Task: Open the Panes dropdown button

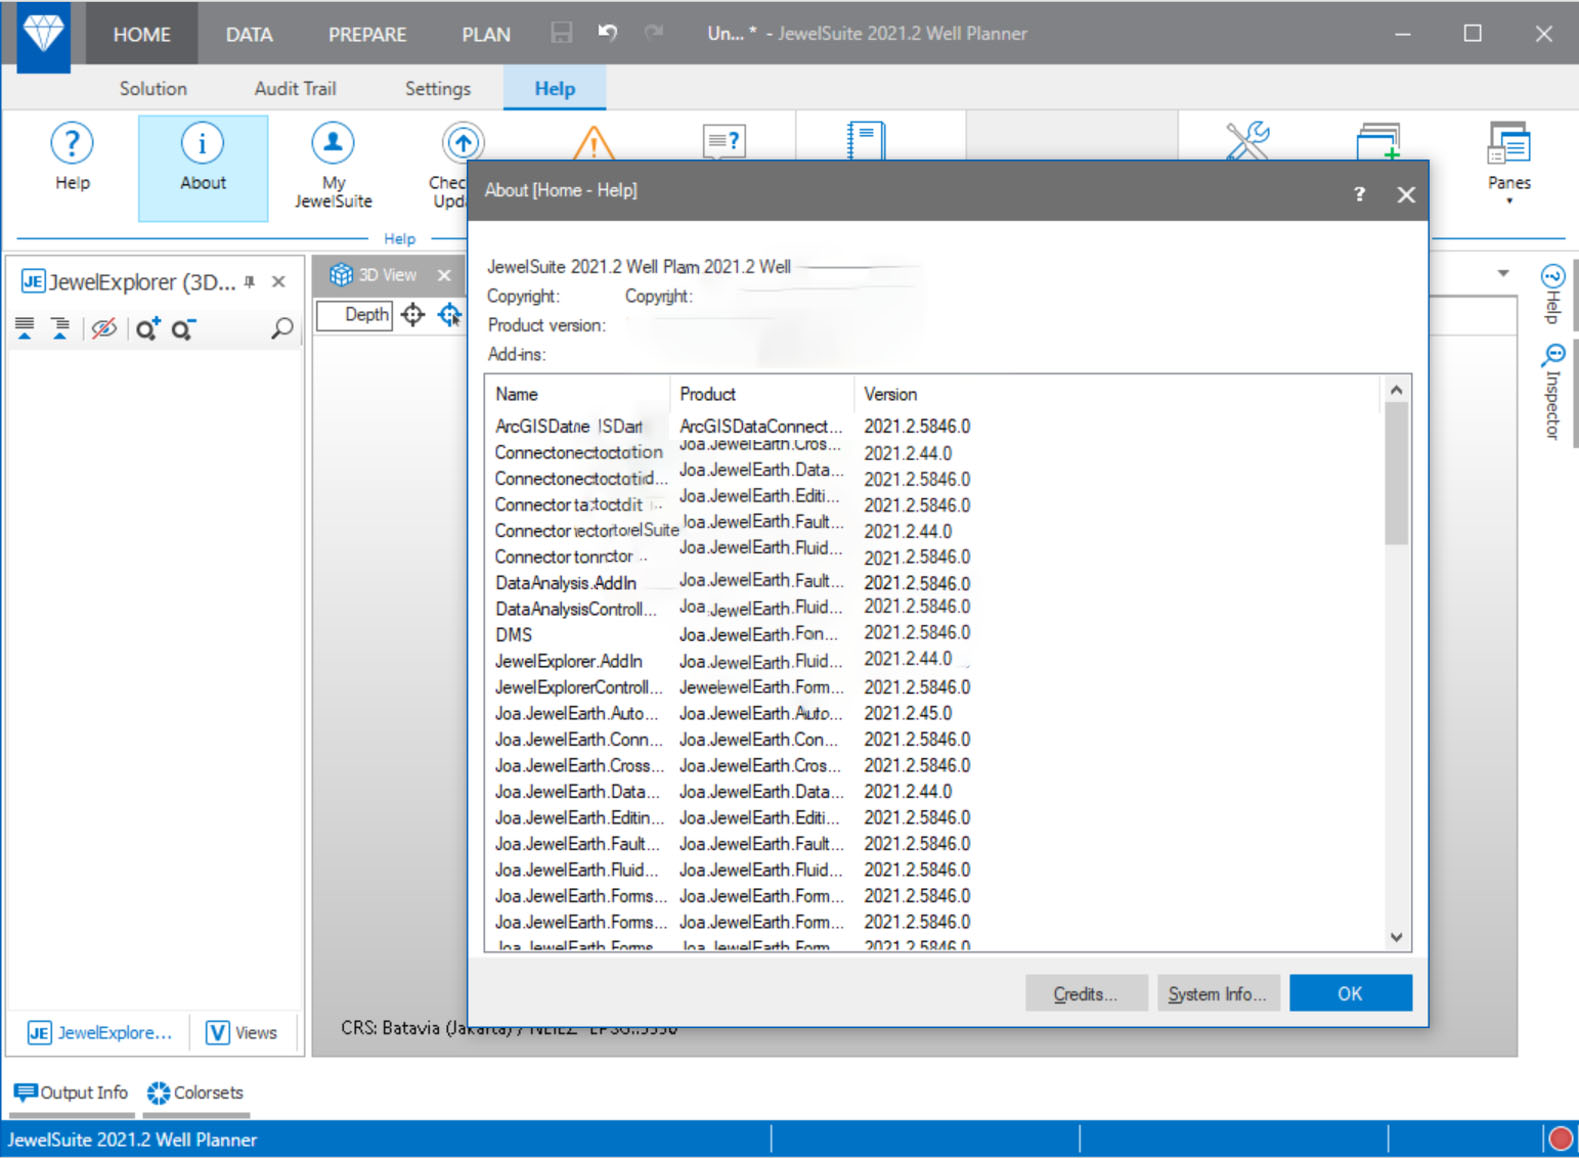Action: coord(1508,163)
